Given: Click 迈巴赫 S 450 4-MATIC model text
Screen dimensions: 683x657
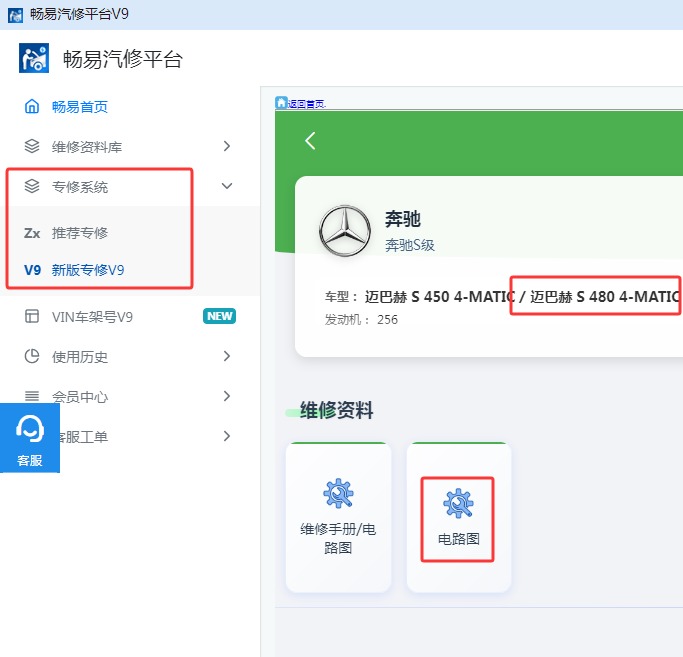Looking at the screenshot, I should tap(440, 297).
